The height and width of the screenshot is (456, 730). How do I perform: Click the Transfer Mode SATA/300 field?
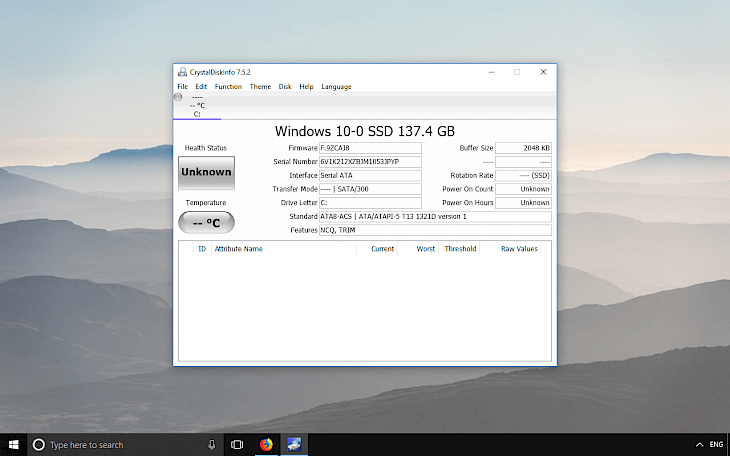point(370,189)
